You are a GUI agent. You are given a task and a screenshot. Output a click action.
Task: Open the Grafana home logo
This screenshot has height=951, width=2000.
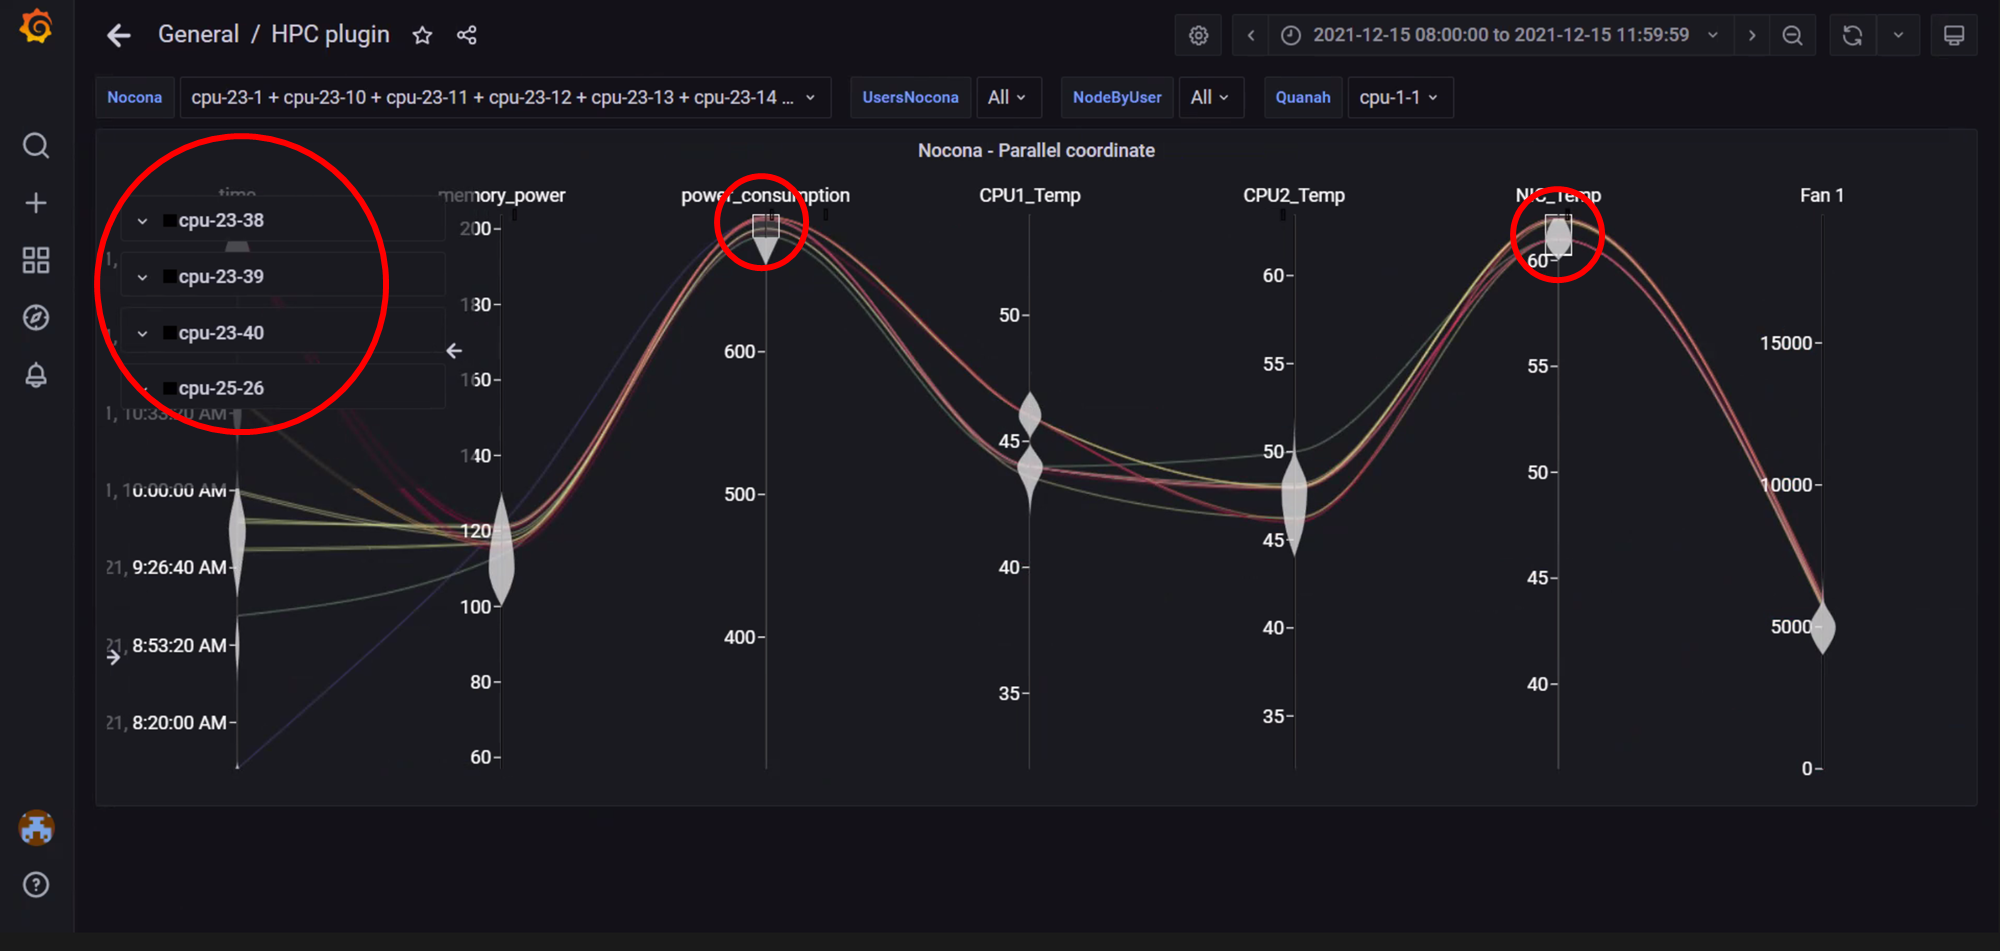point(36,26)
